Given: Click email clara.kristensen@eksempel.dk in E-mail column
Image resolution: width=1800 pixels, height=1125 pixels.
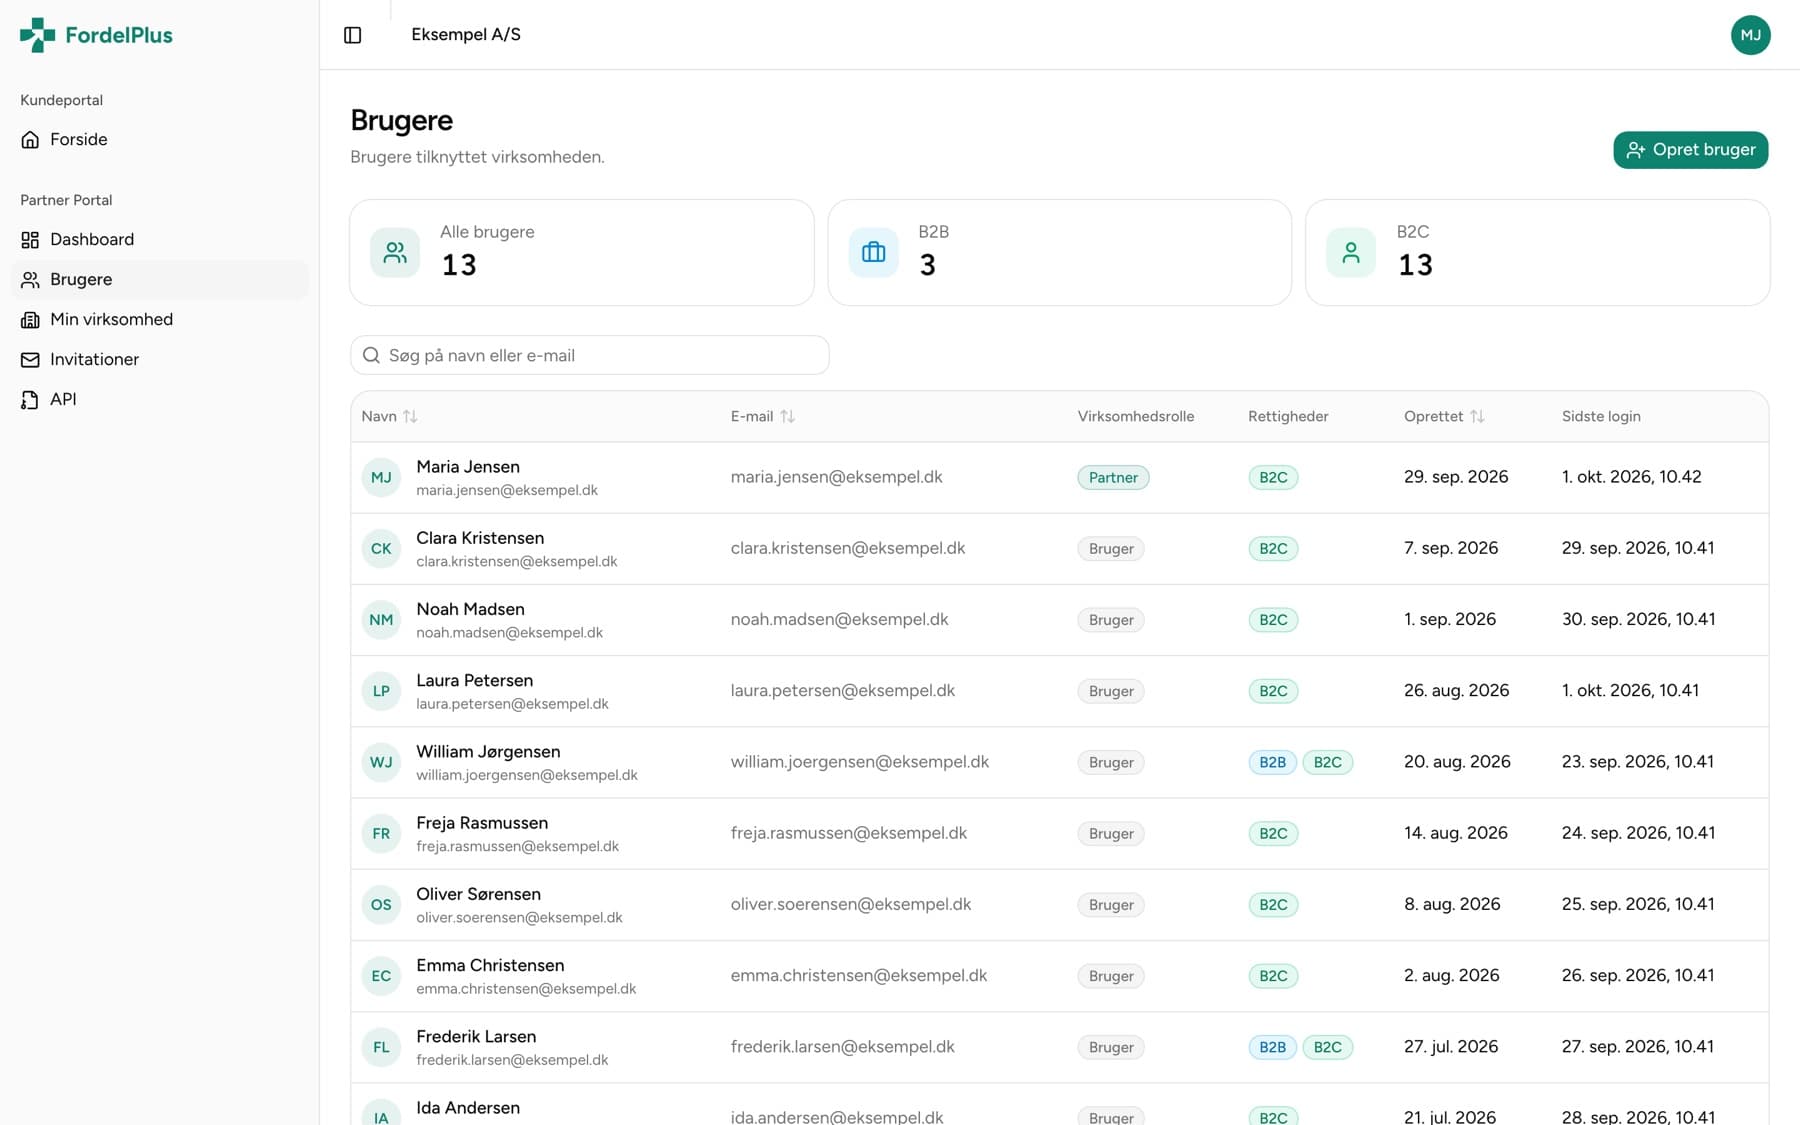Looking at the screenshot, I should (848, 548).
